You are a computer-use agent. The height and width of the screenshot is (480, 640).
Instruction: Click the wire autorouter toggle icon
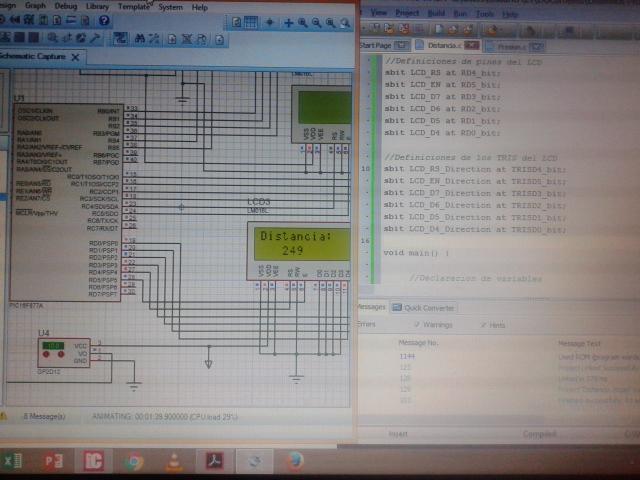[x=120, y=38]
